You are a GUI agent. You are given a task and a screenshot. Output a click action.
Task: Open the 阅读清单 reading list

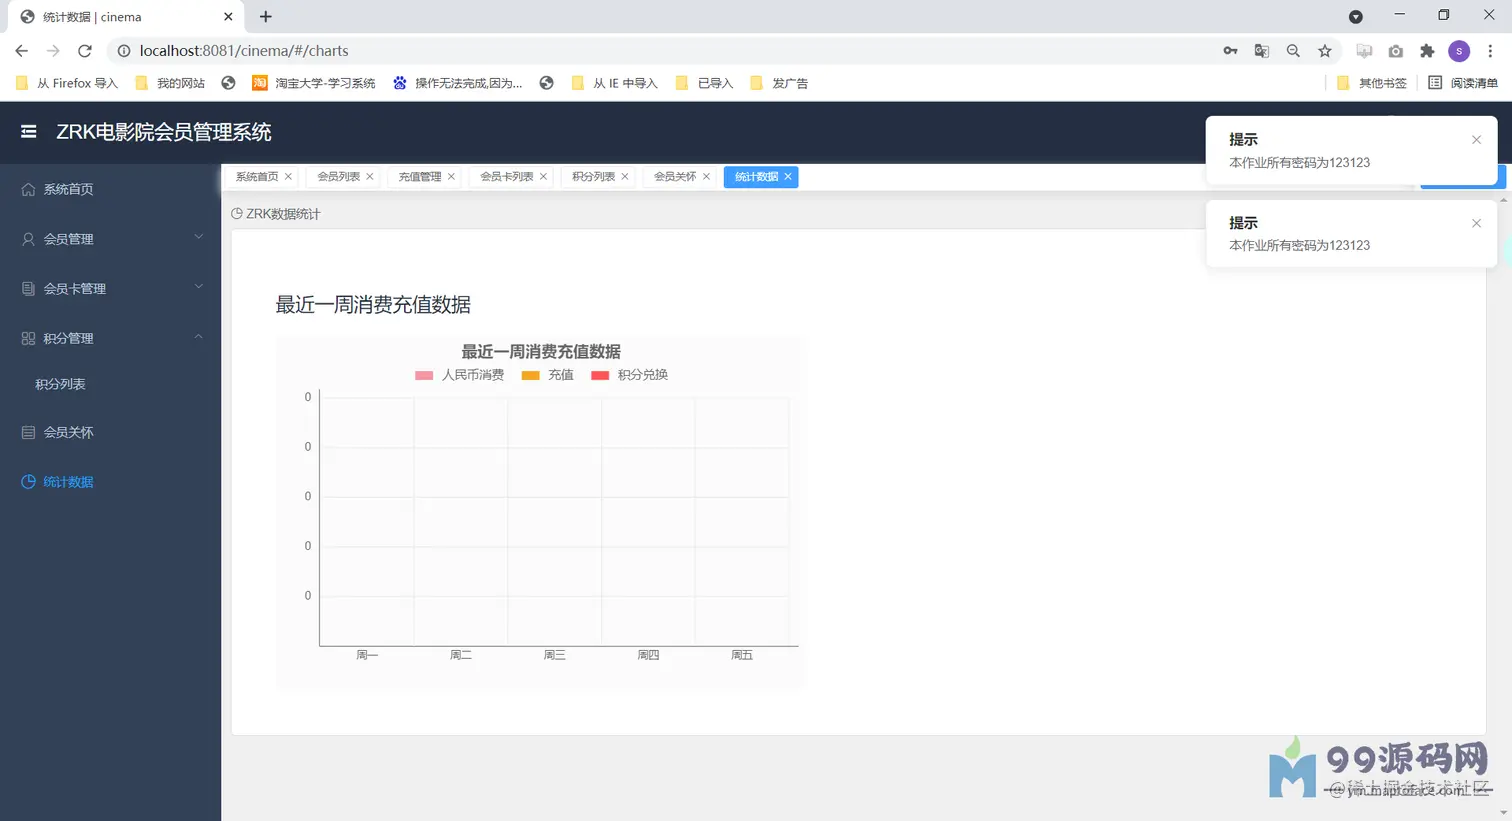point(1463,83)
